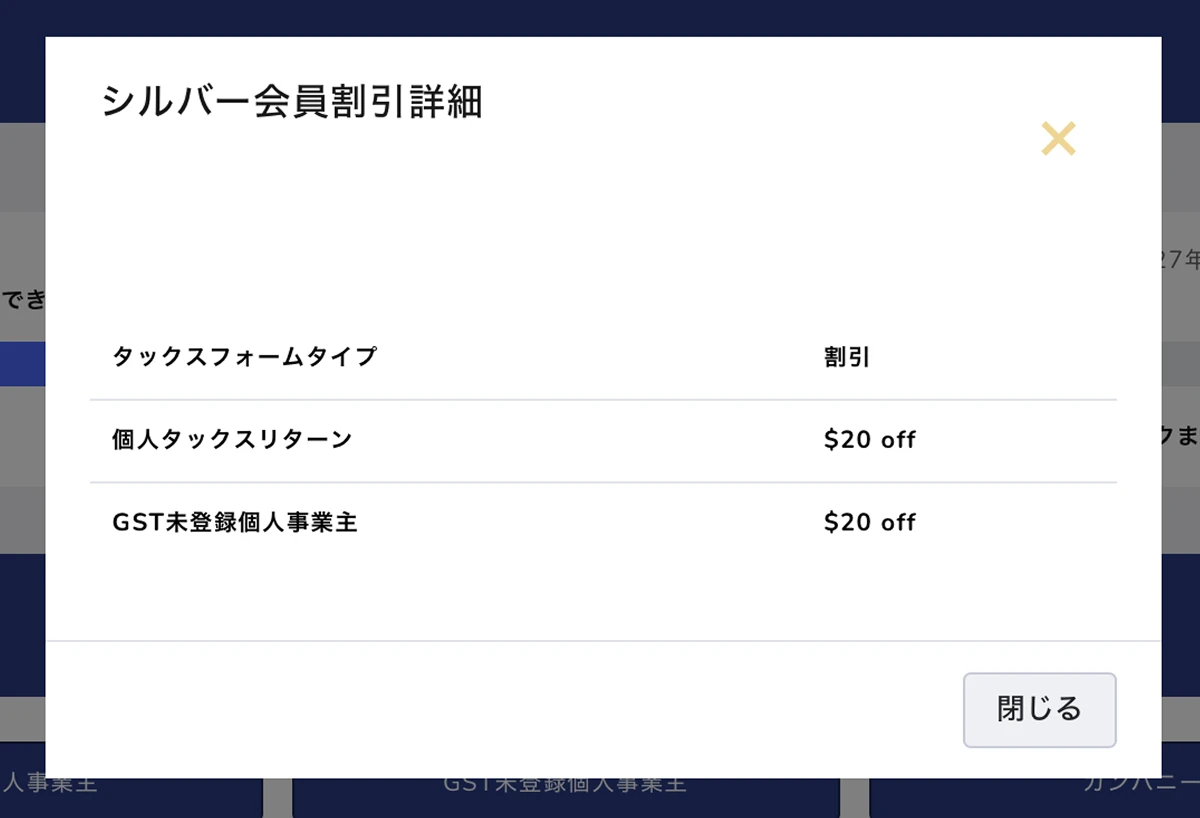Click the empty footer area left of 閉じる
Screen dimensions: 1200x818
[500, 709]
